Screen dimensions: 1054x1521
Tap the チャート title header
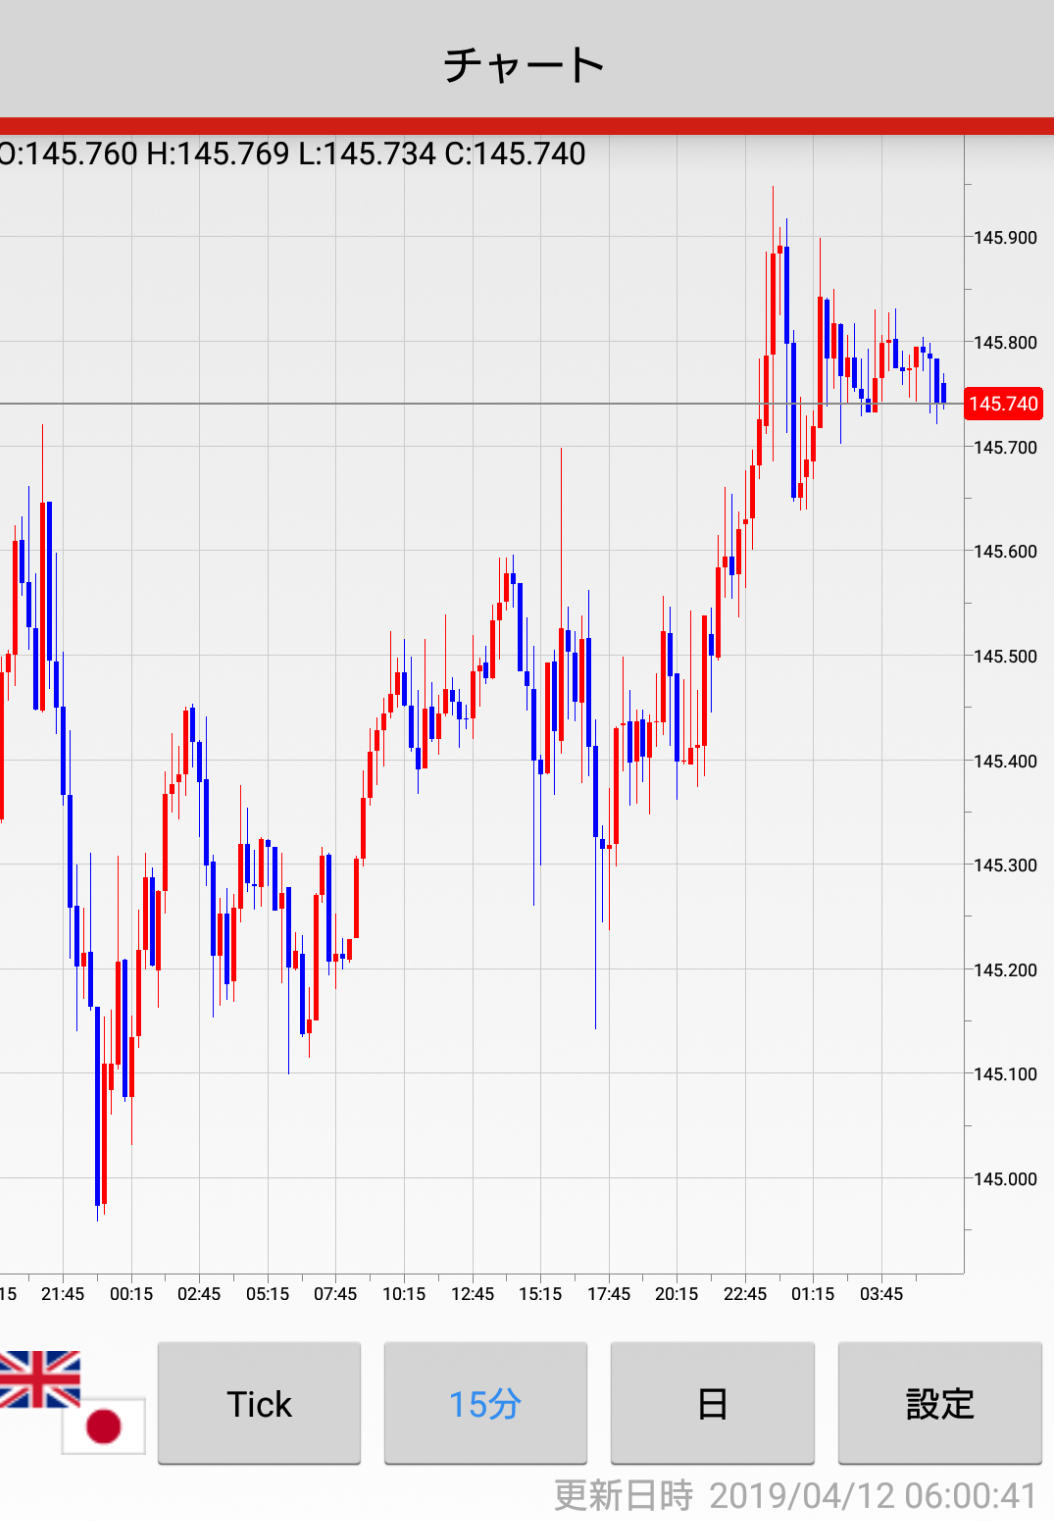(x=525, y=65)
